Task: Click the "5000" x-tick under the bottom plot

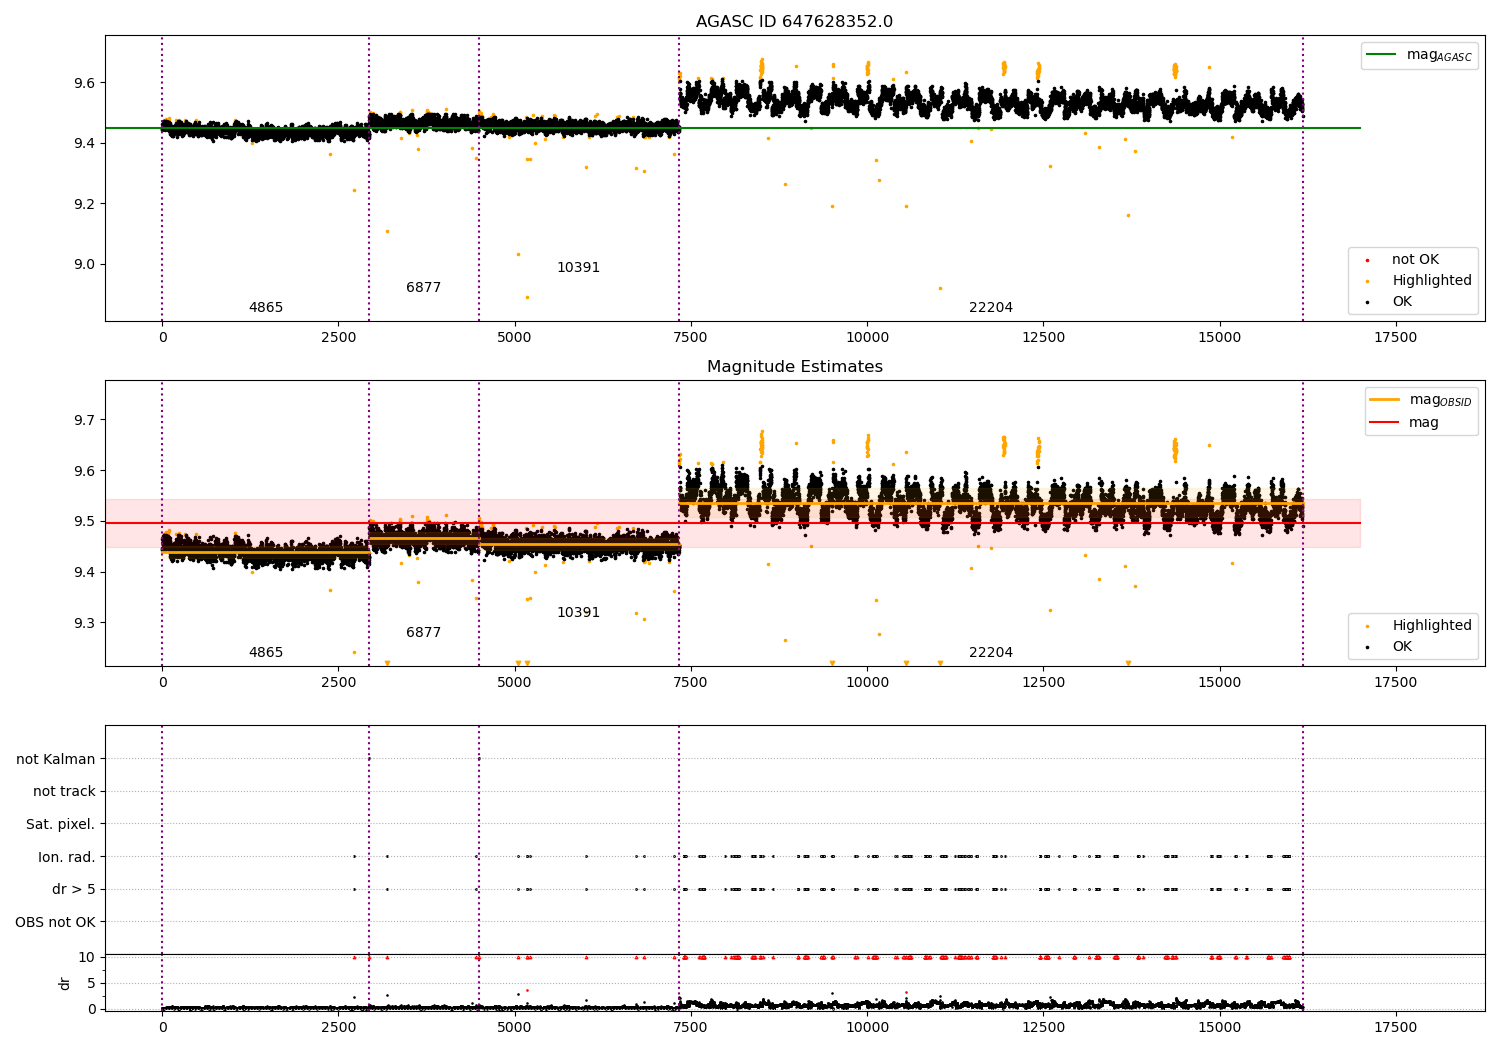Action: (515, 1027)
